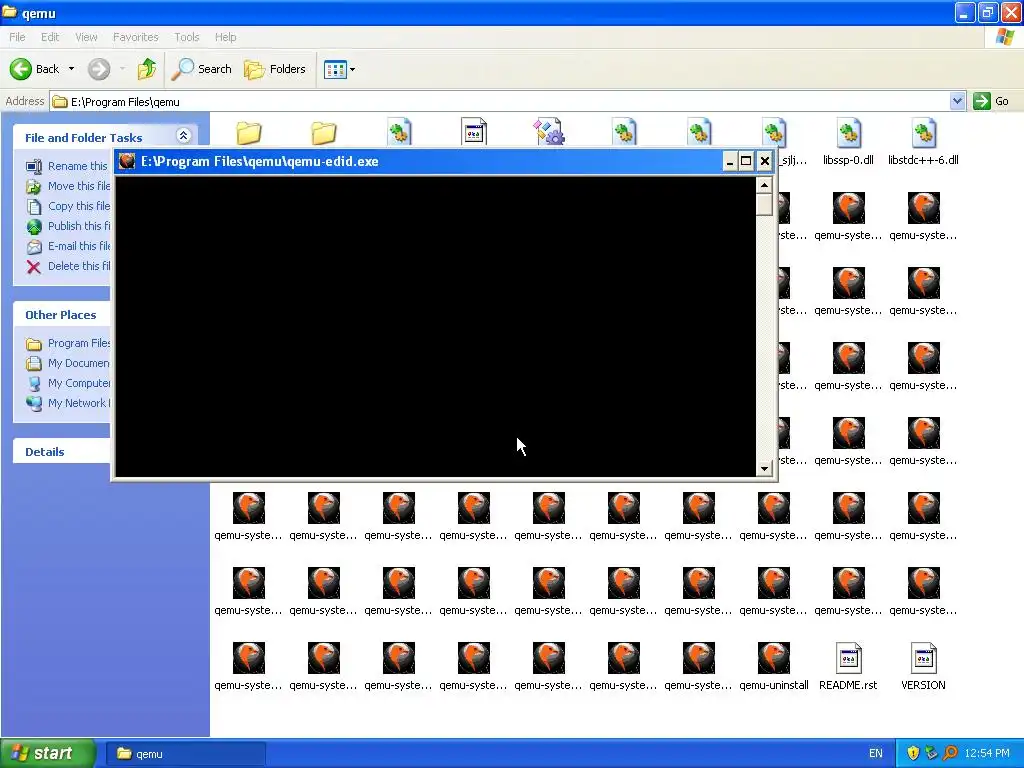Click the explorer window folder title icon

click(x=9, y=12)
